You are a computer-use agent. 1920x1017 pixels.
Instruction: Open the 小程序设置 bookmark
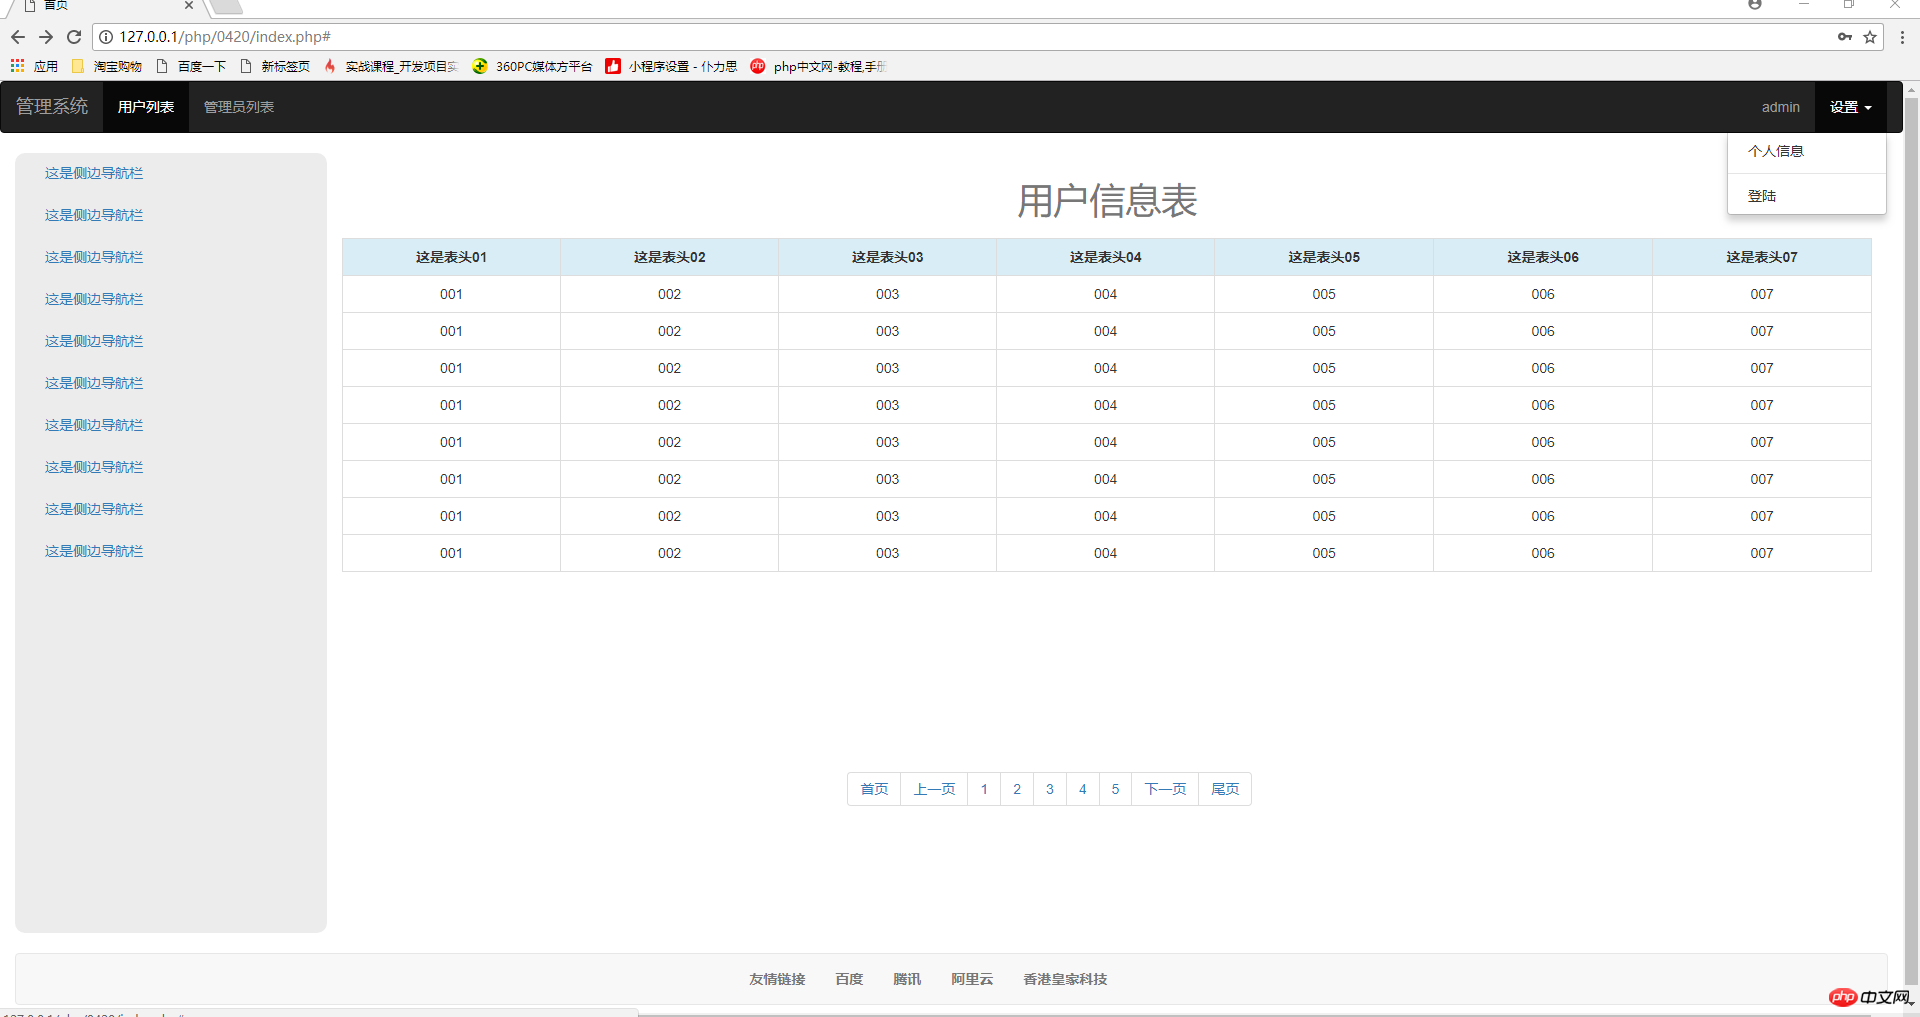tap(671, 66)
